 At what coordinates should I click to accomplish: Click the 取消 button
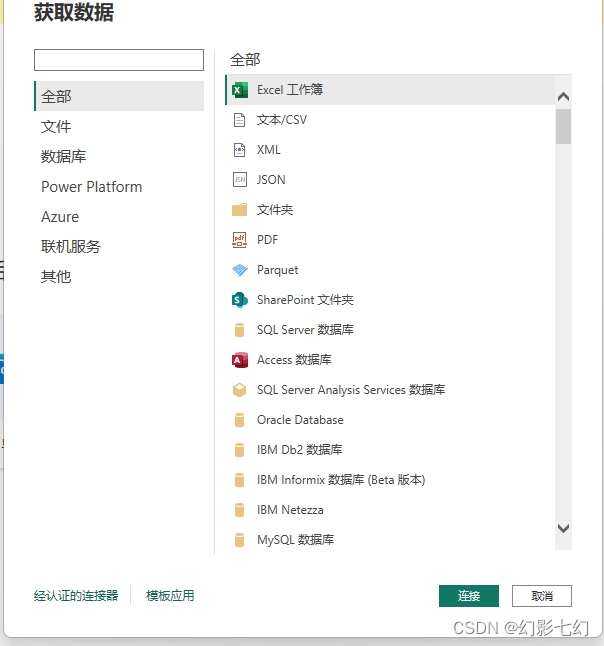(542, 596)
